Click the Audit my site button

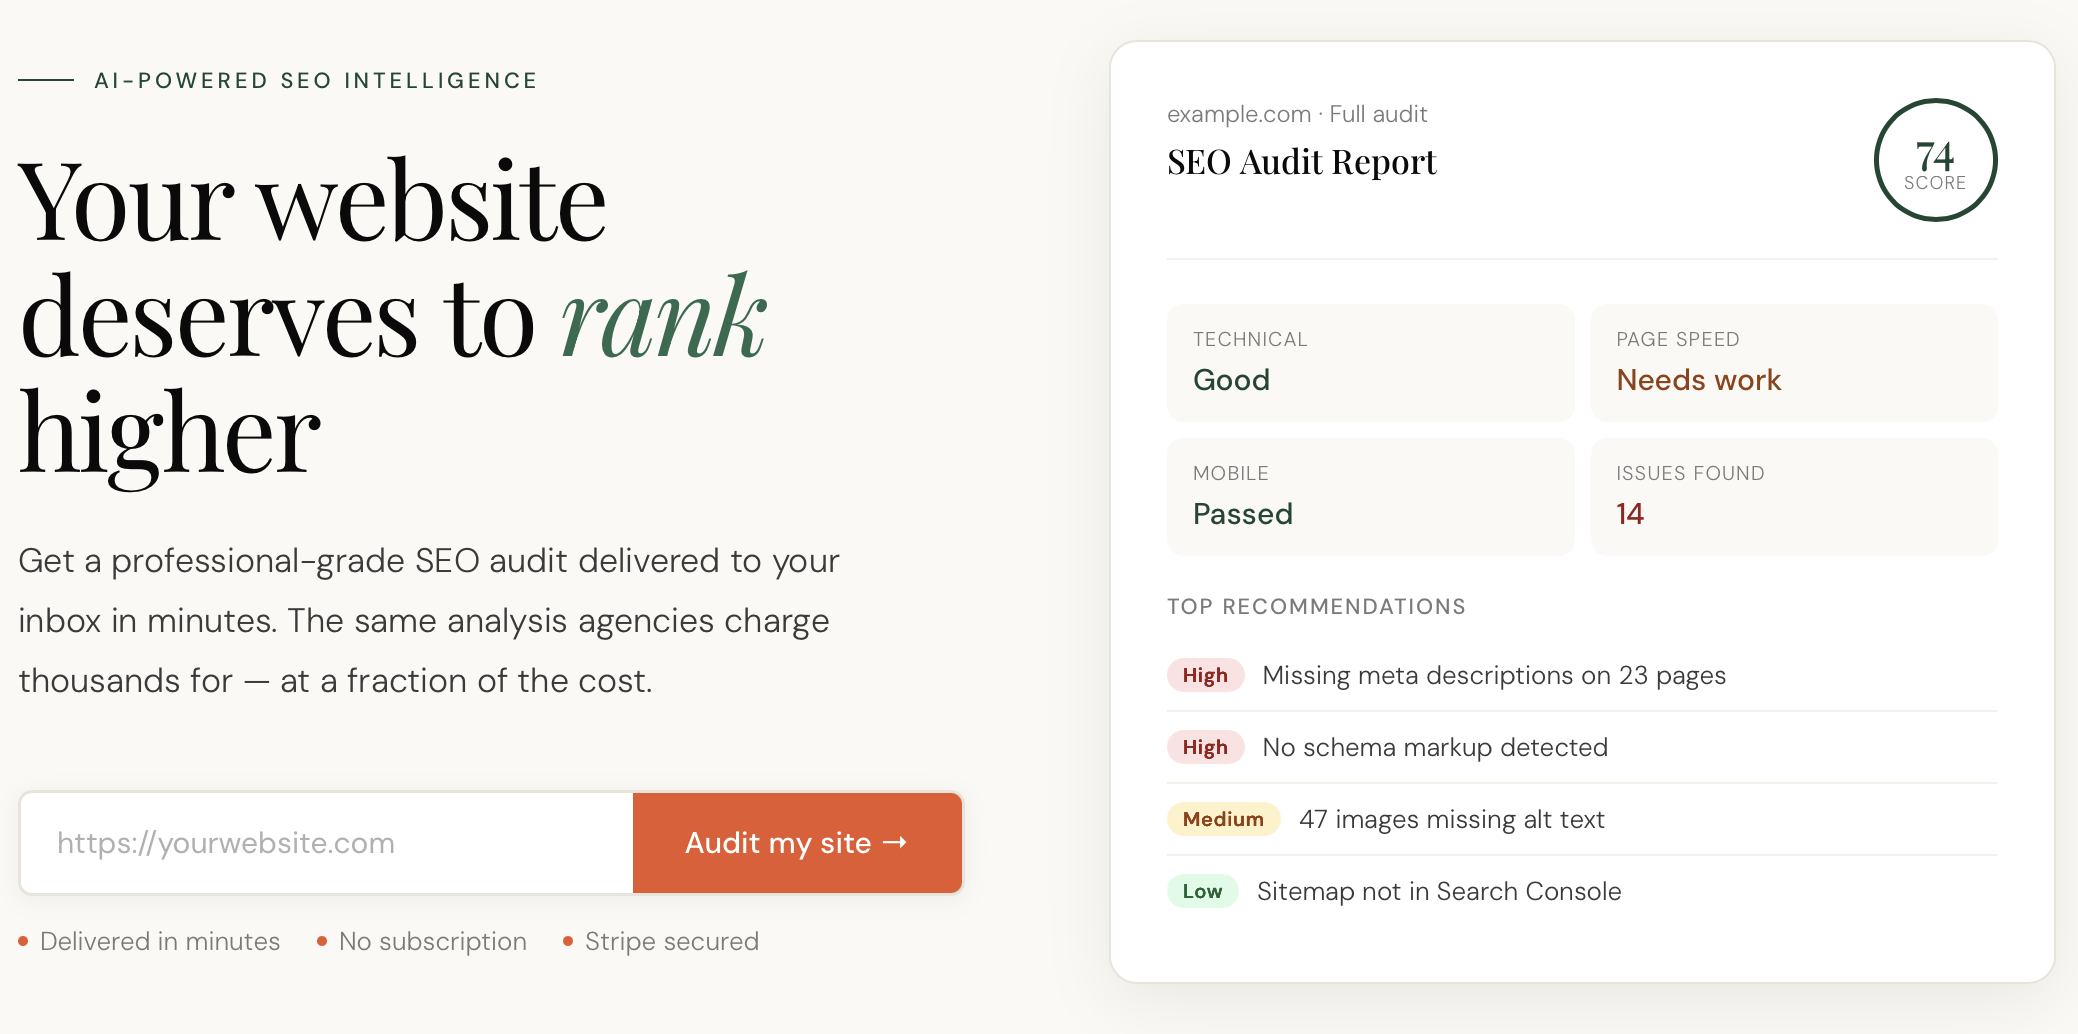(796, 843)
